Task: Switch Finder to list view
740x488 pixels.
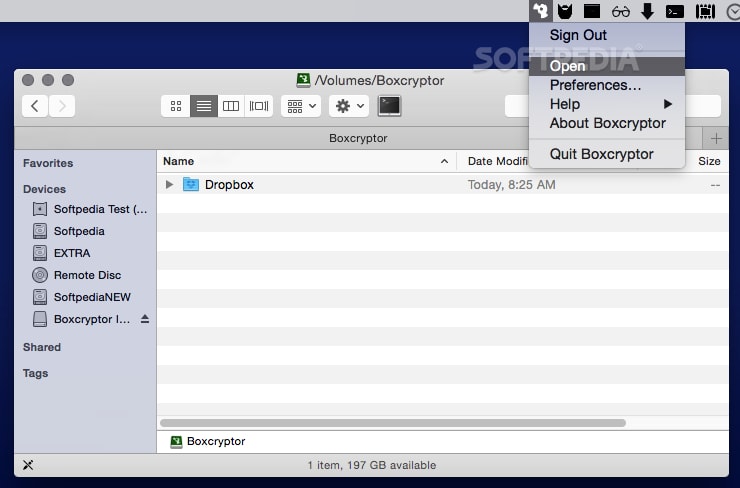Action: click(203, 106)
